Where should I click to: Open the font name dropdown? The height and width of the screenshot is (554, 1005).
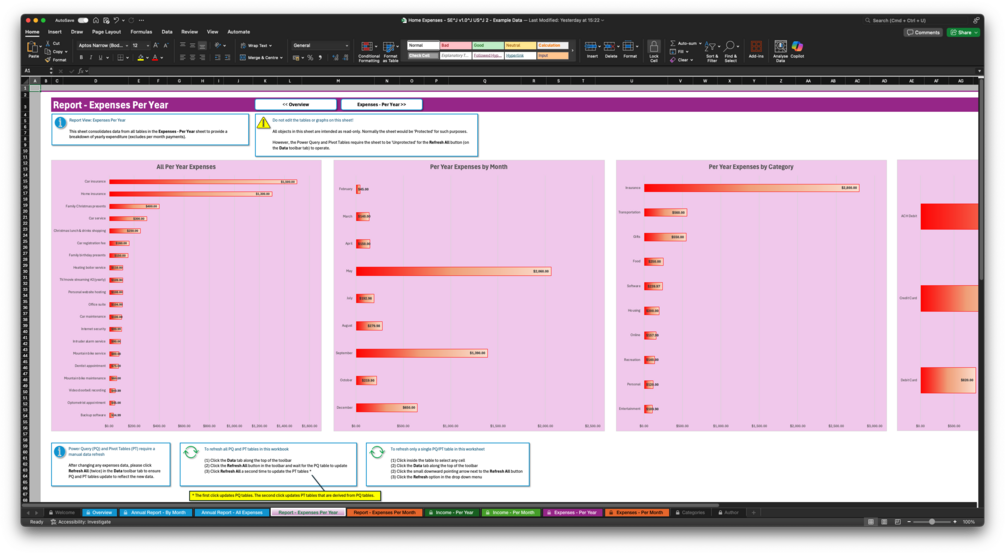coord(127,46)
